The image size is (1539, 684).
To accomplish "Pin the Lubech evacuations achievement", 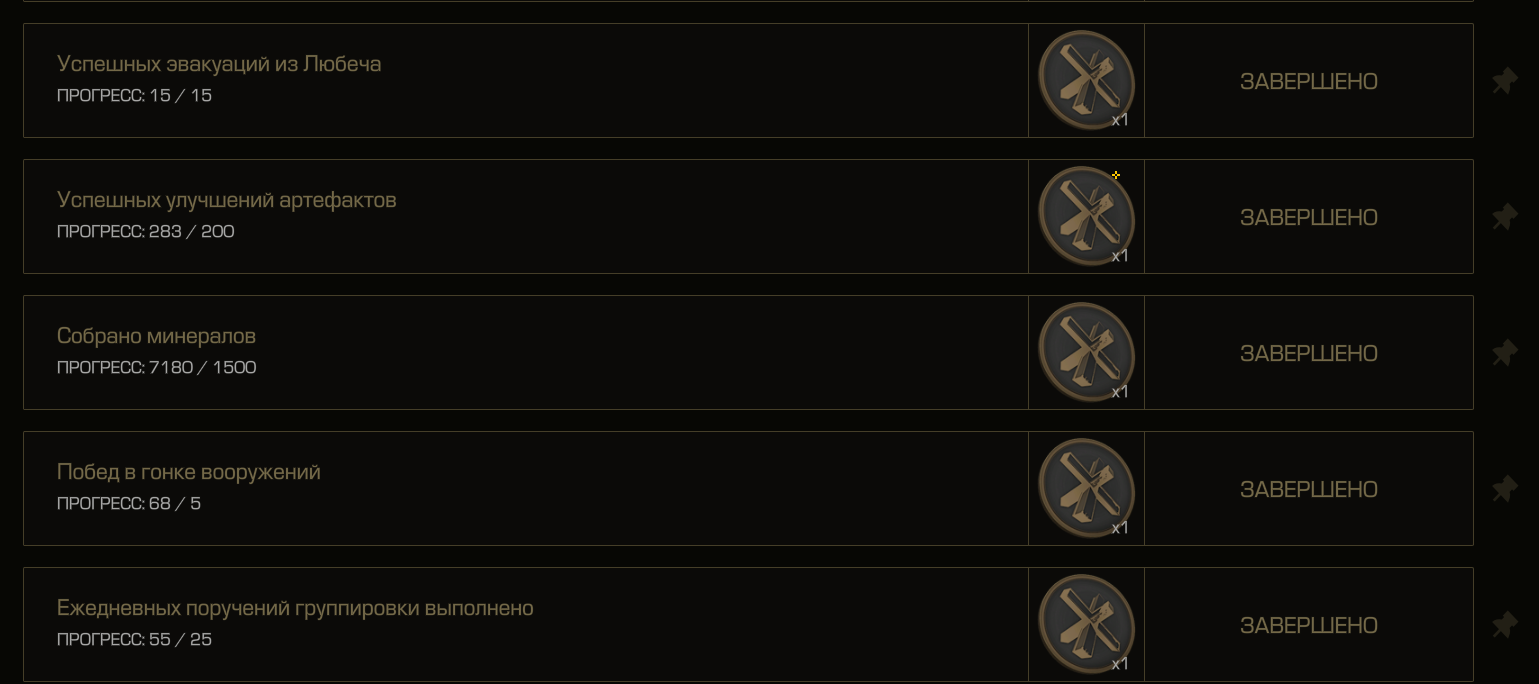I will 1504,81.
